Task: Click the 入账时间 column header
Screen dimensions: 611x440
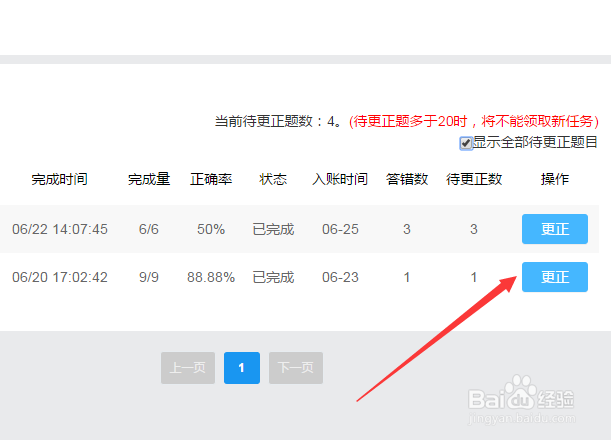Action: tap(340, 179)
